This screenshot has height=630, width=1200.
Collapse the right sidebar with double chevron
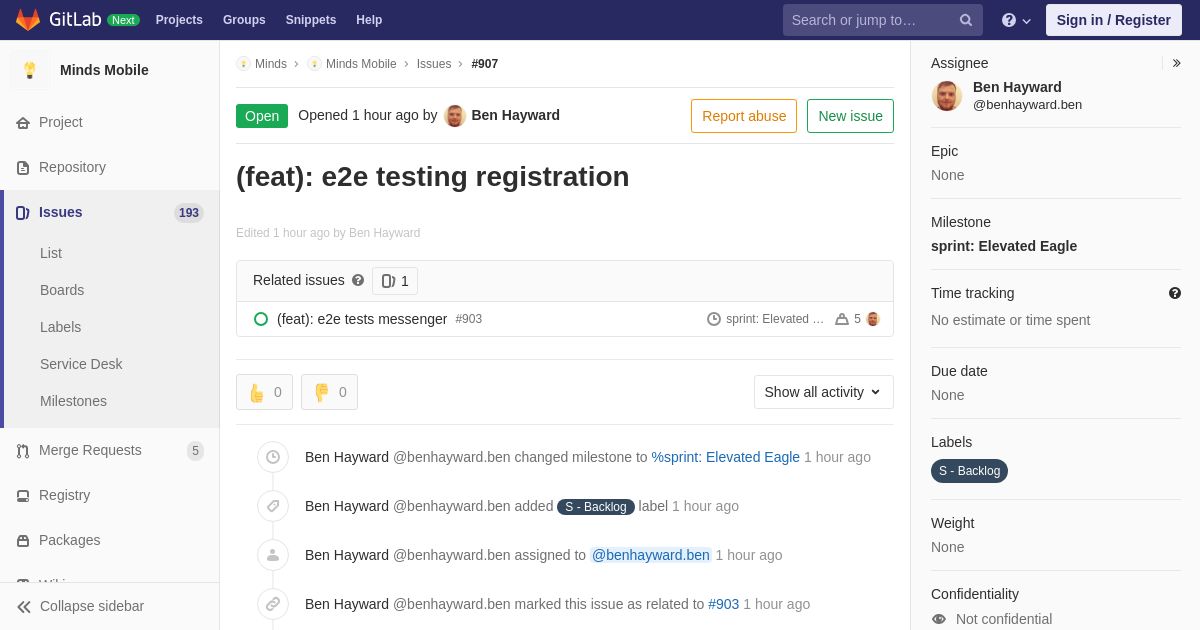1176,63
